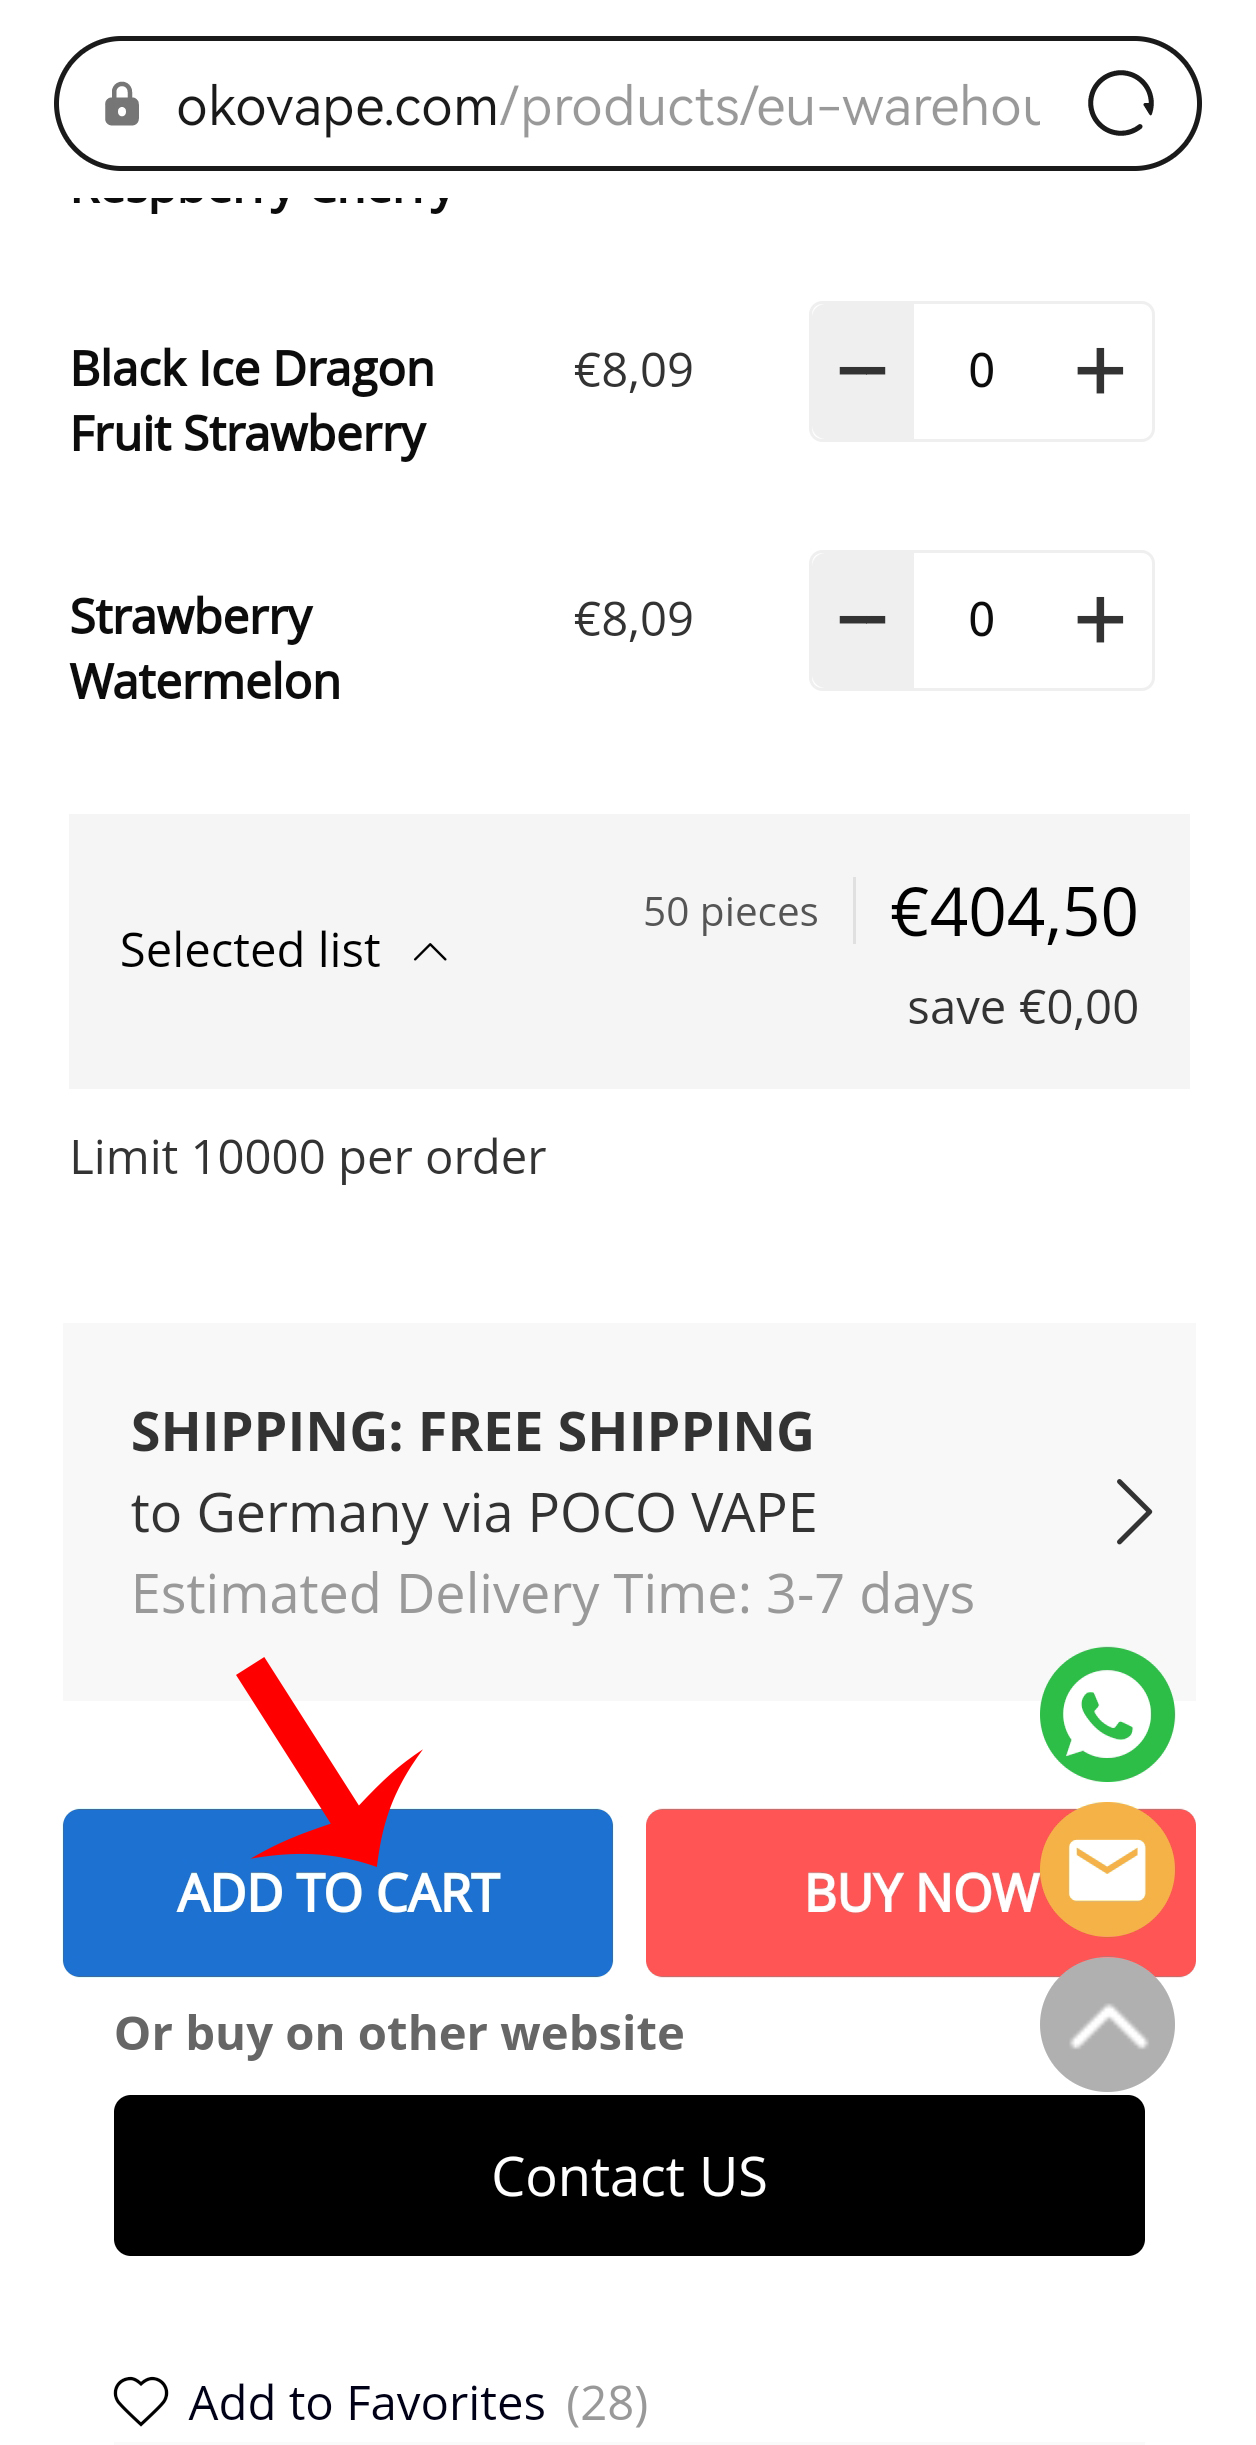Open shipping options via right chevron
This screenshot has width=1256, height=2445.
pyautogui.click(x=1133, y=1512)
